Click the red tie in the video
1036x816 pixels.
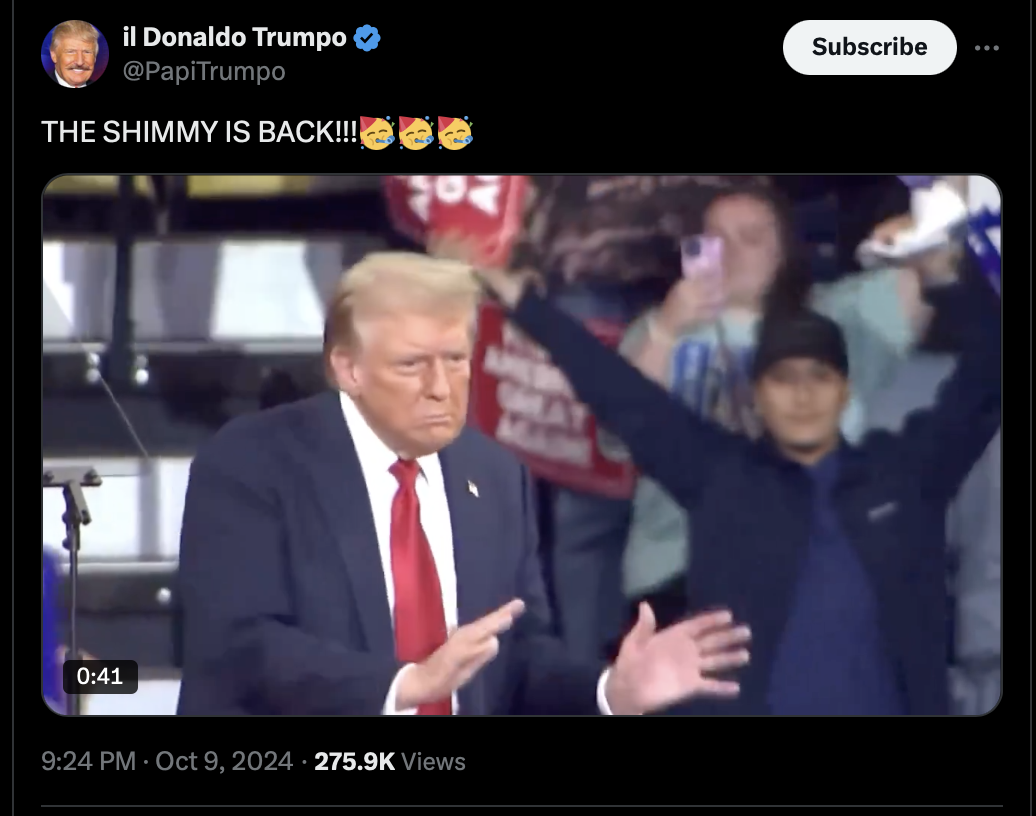(x=416, y=585)
